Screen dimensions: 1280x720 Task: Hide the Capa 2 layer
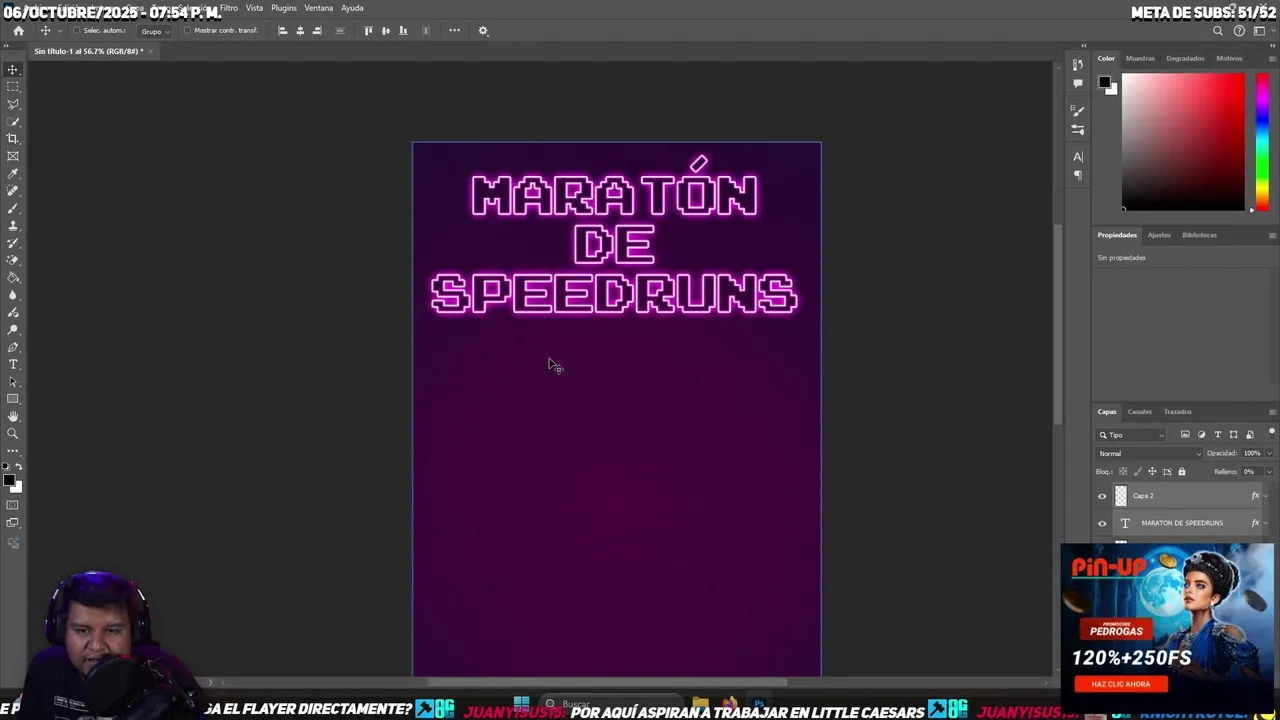(1102, 496)
